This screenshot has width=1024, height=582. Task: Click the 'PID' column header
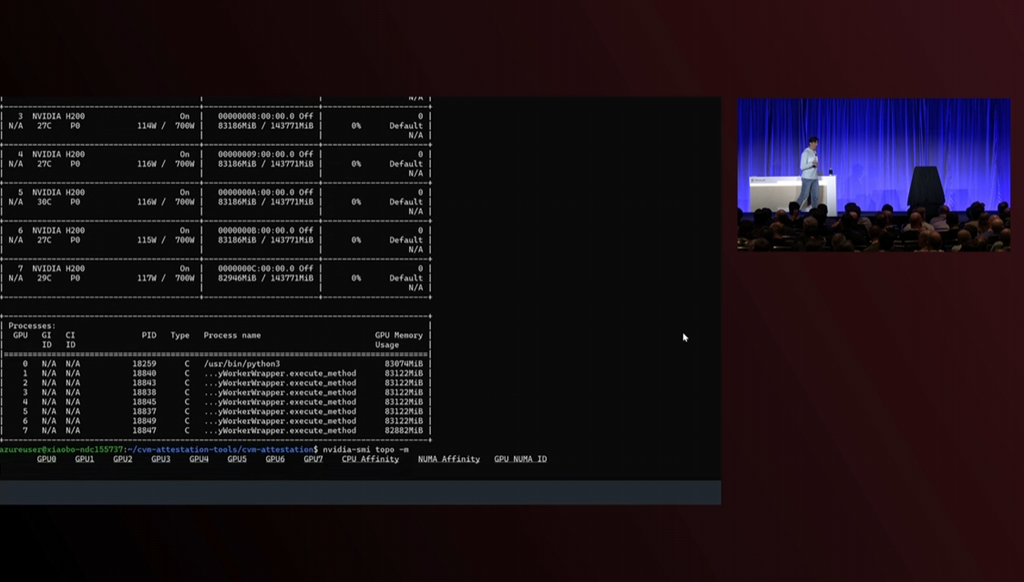[149, 335]
